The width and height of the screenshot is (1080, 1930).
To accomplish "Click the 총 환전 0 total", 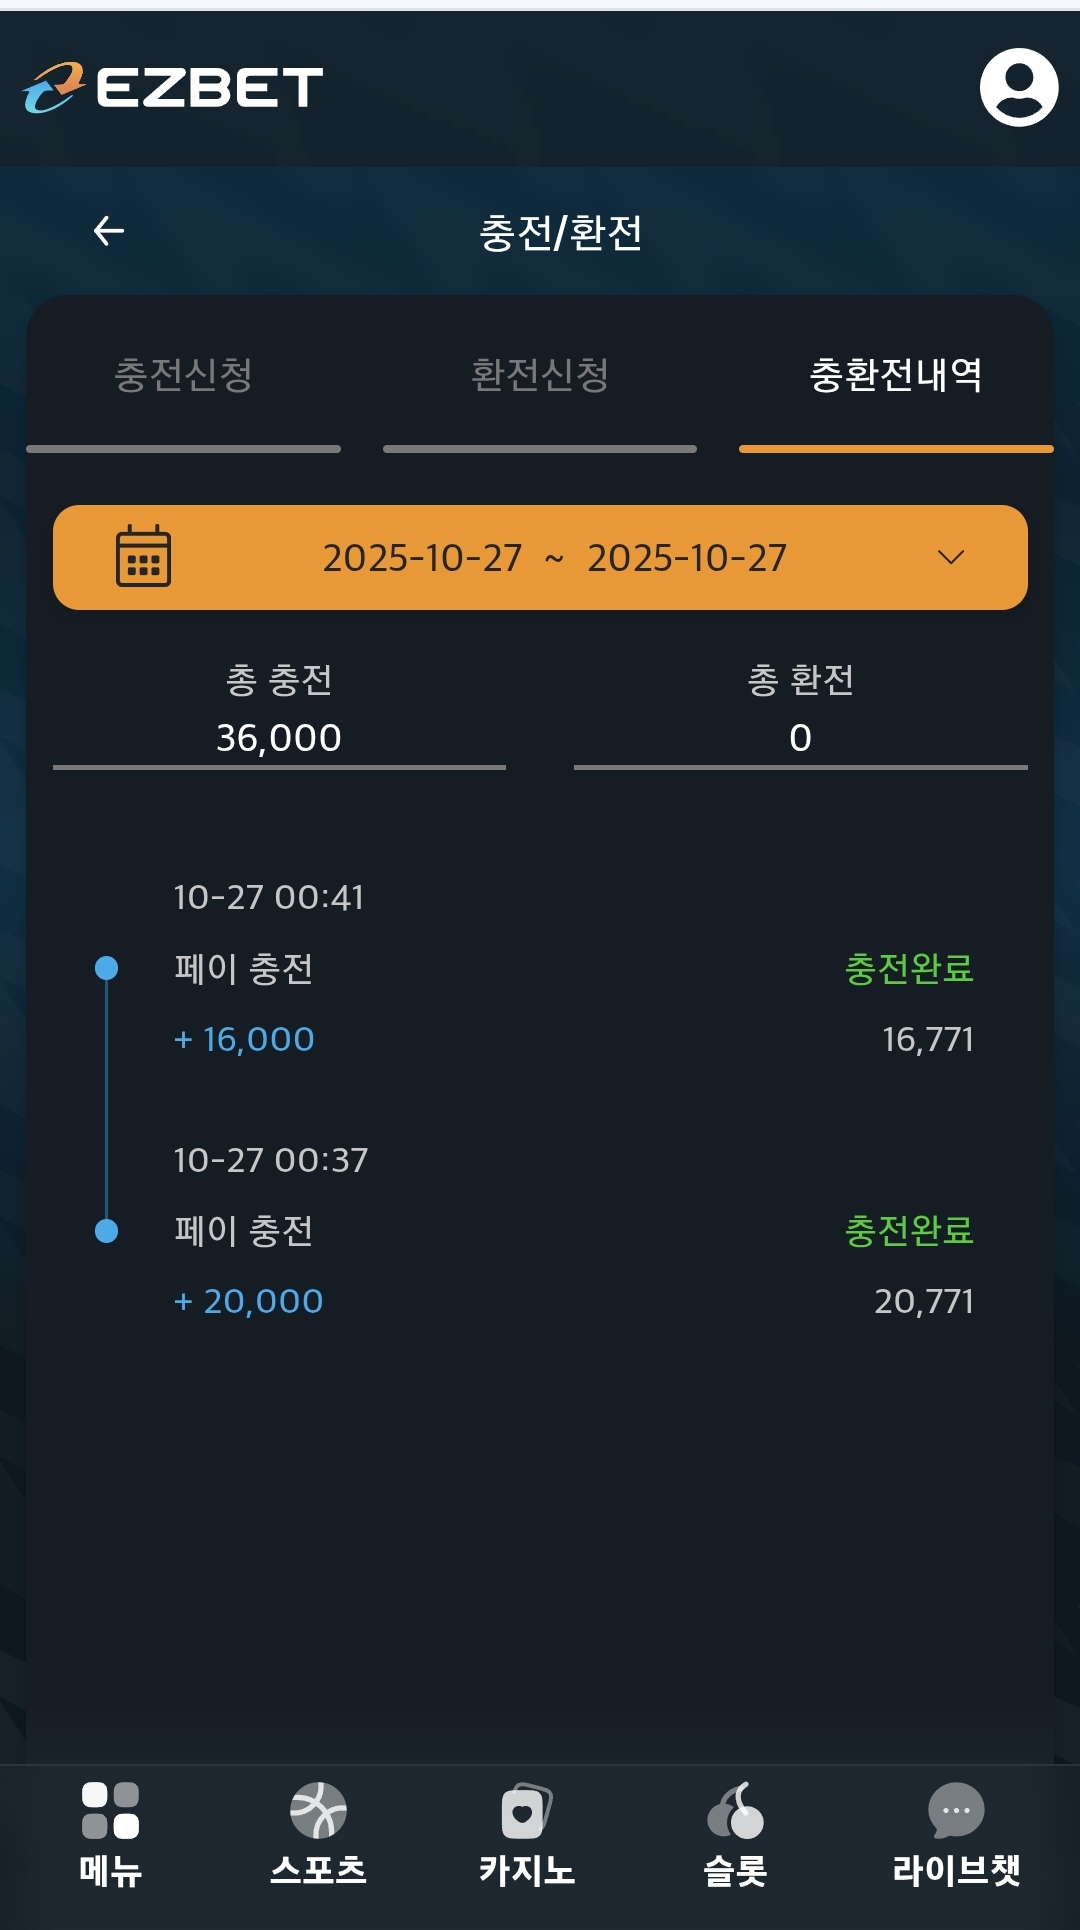I will pyautogui.click(x=800, y=737).
